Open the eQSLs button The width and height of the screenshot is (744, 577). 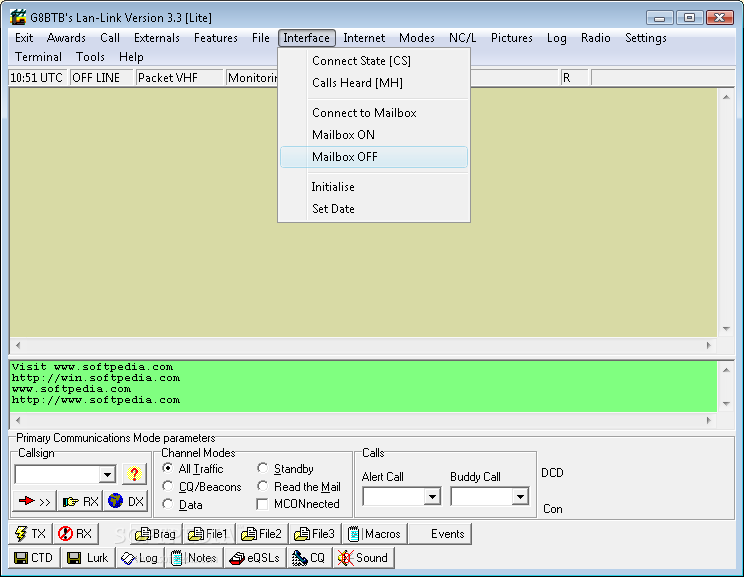[255, 558]
